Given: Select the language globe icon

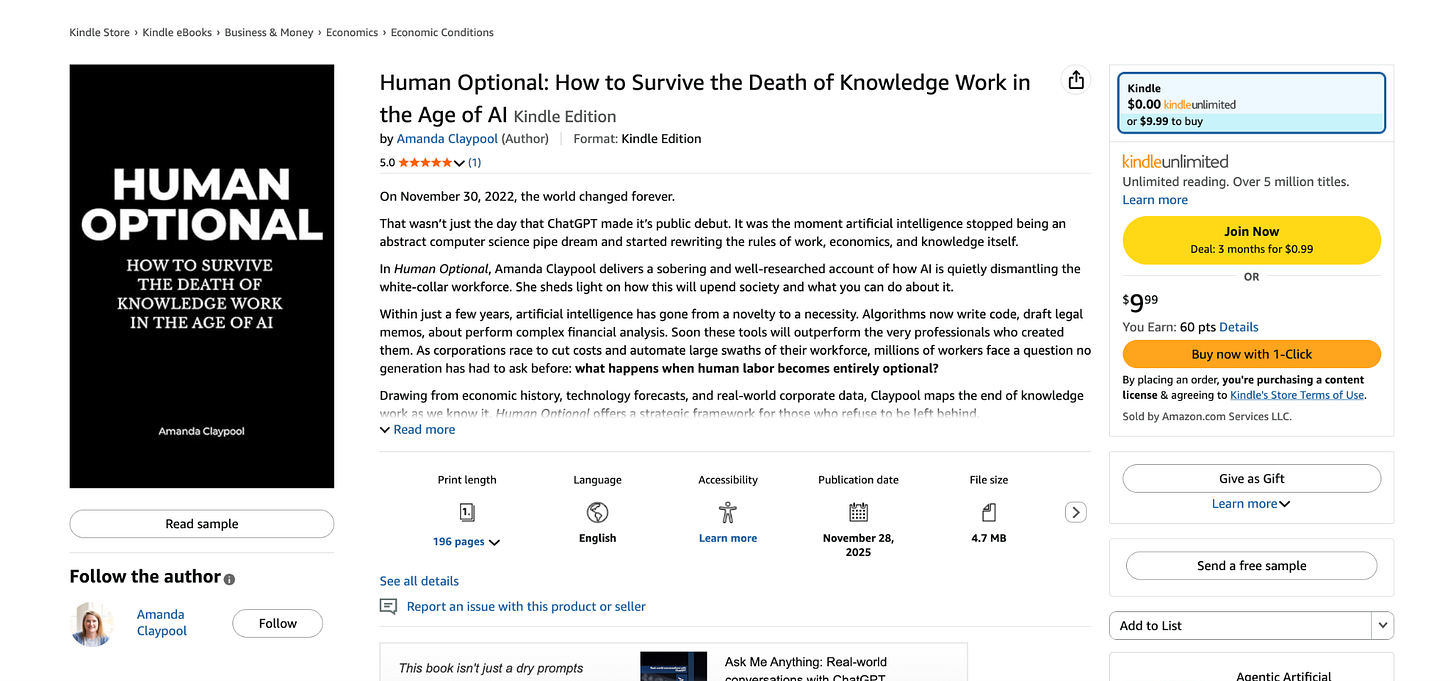Looking at the screenshot, I should (x=597, y=511).
